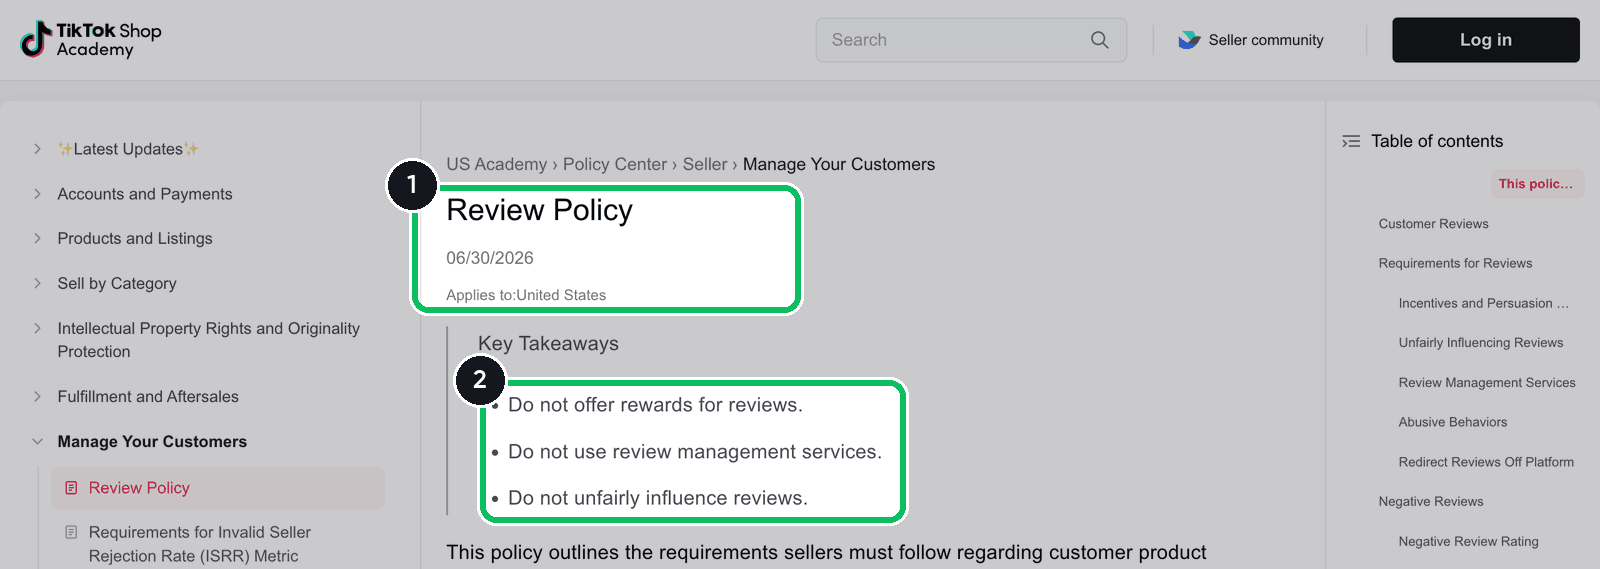The height and width of the screenshot is (569, 1600).
Task: Focus the Search input field
Action: [971, 40]
